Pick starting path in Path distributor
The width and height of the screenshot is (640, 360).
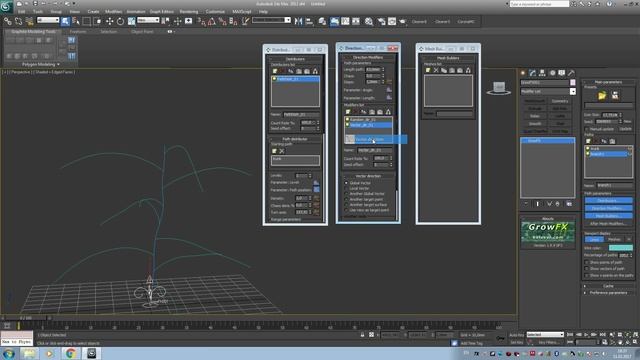coord(274,151)
